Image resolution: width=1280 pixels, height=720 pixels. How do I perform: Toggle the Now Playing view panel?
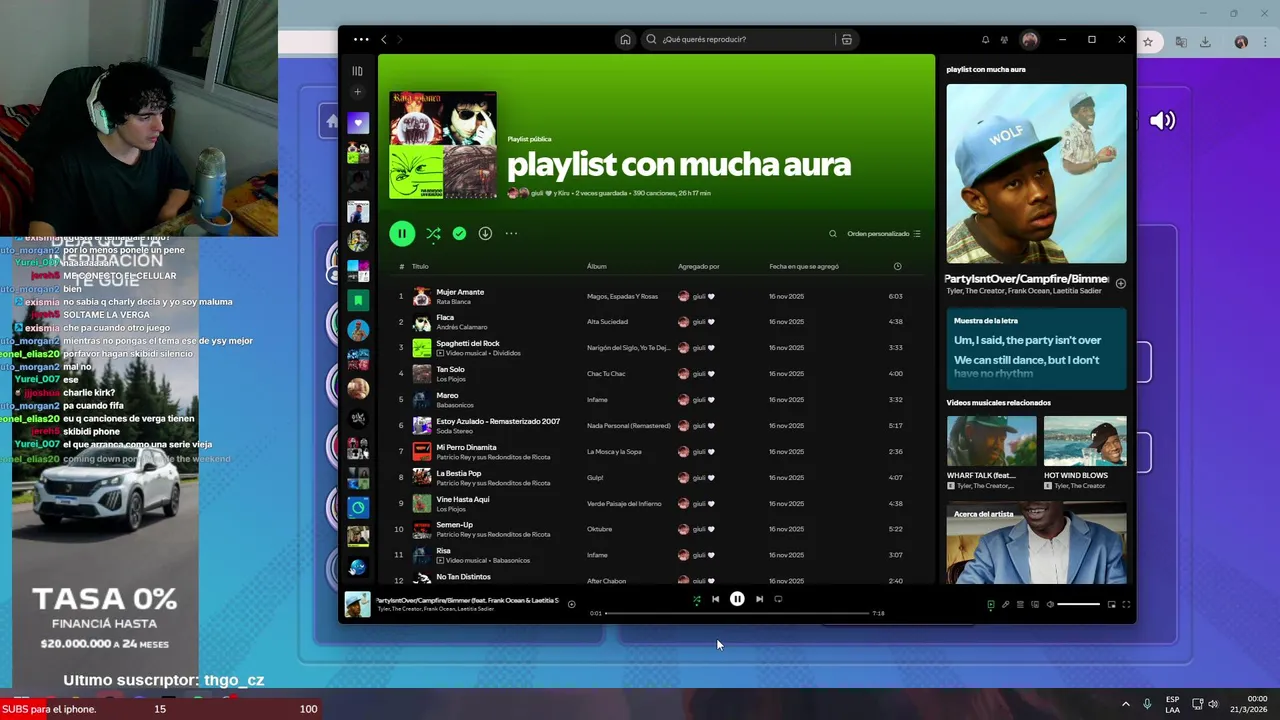[x=990, y=605]
